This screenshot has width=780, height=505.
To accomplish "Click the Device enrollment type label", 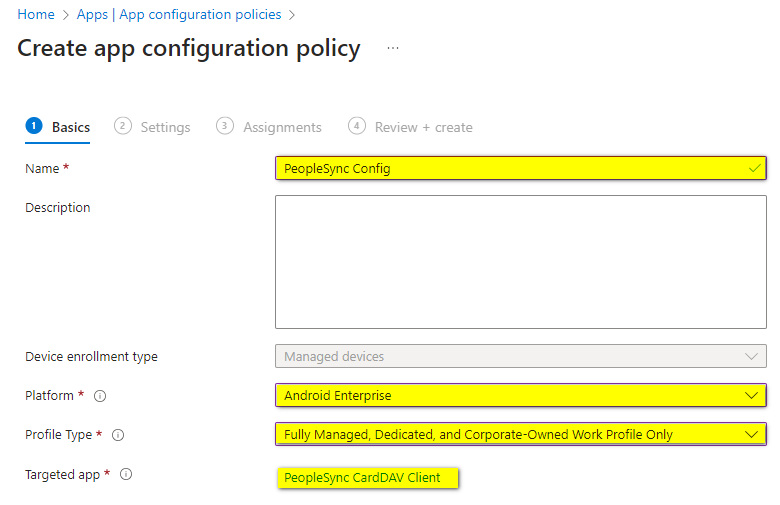I will (92, 357).
